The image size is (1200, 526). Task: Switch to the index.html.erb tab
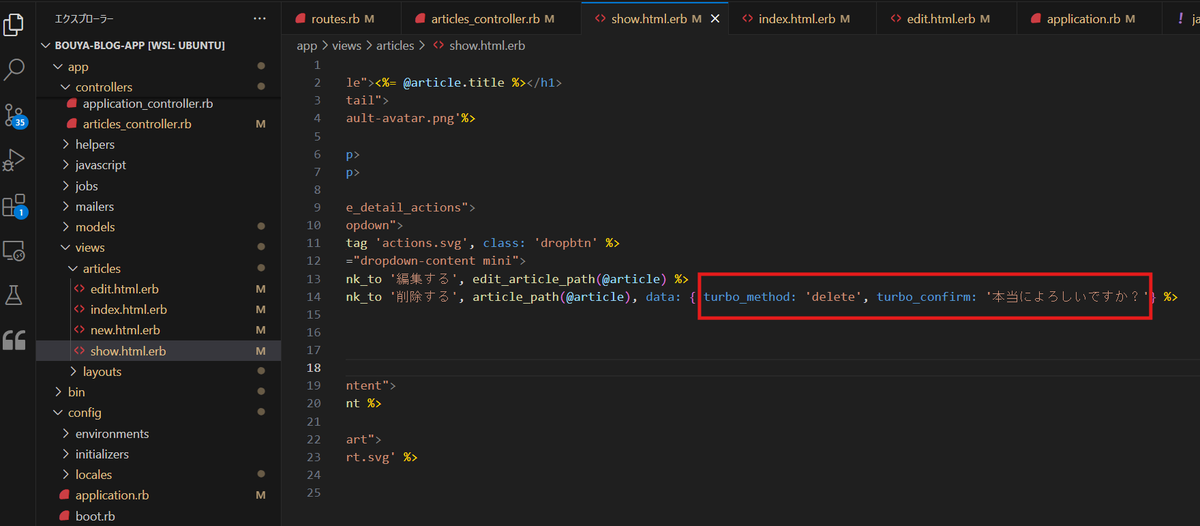802,19
